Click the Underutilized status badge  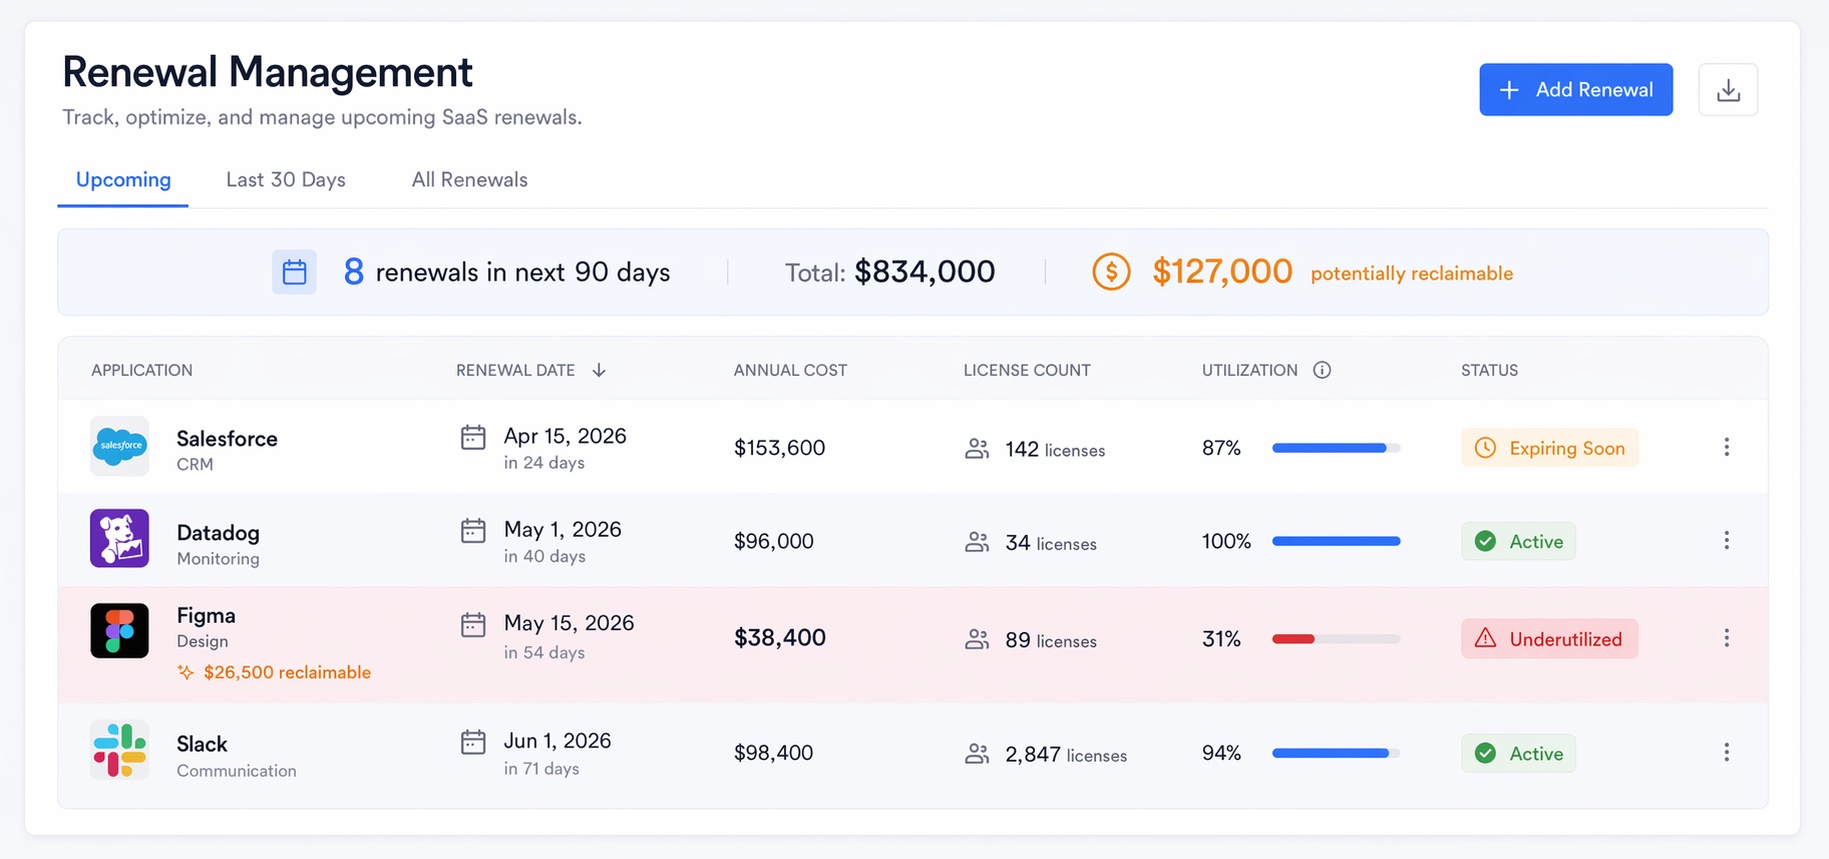pyautogui.click(x=1549, y=639)
